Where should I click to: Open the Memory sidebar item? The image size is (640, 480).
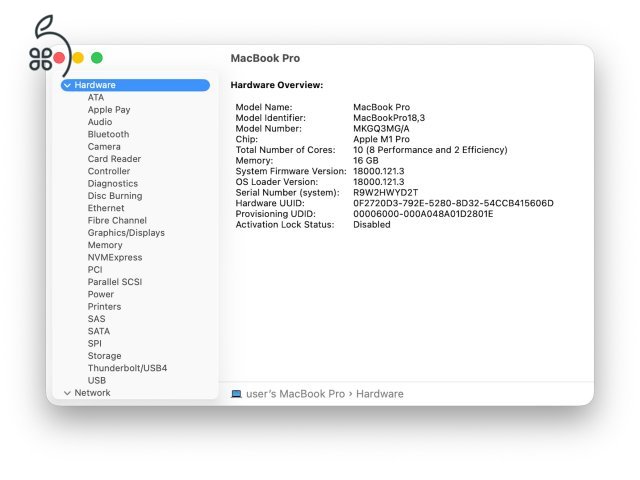[105, 245]
